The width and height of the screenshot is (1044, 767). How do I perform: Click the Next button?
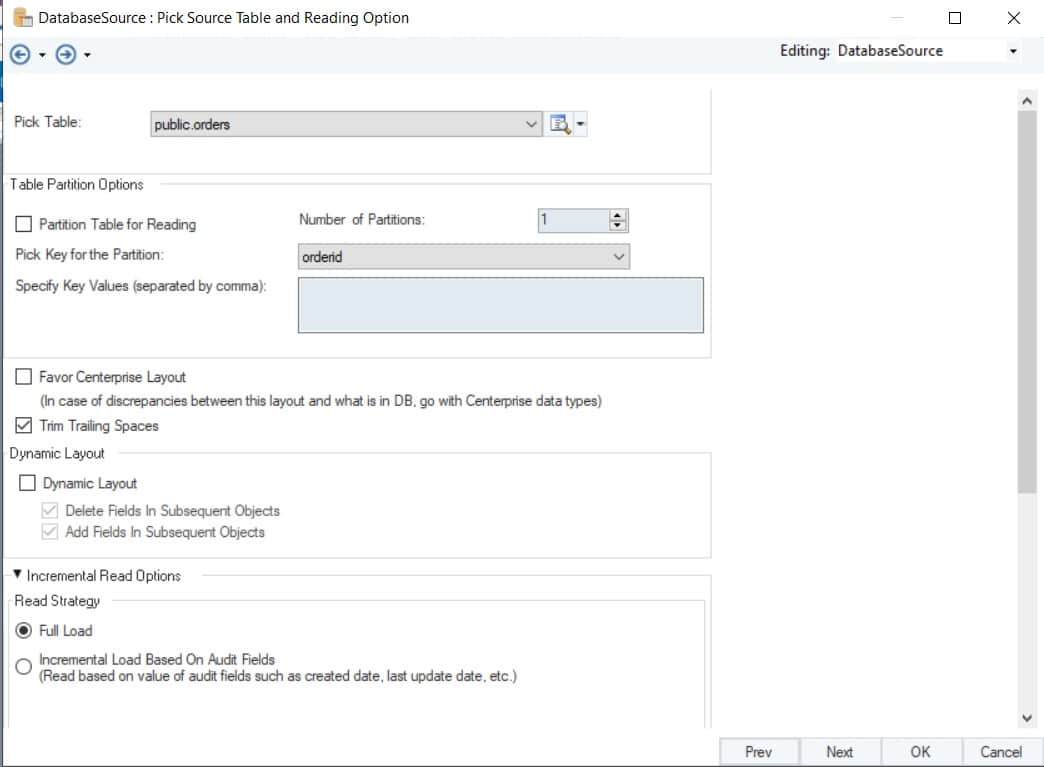840,751
